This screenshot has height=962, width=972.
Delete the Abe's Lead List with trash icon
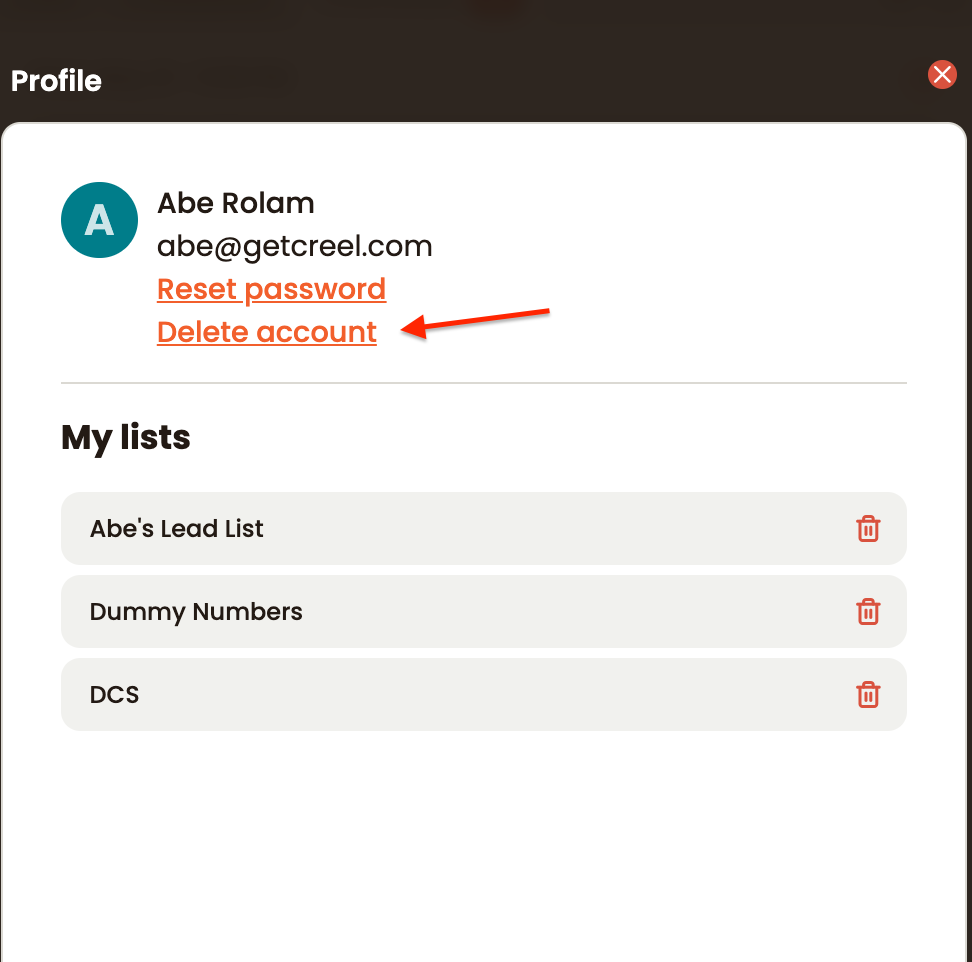868,529
